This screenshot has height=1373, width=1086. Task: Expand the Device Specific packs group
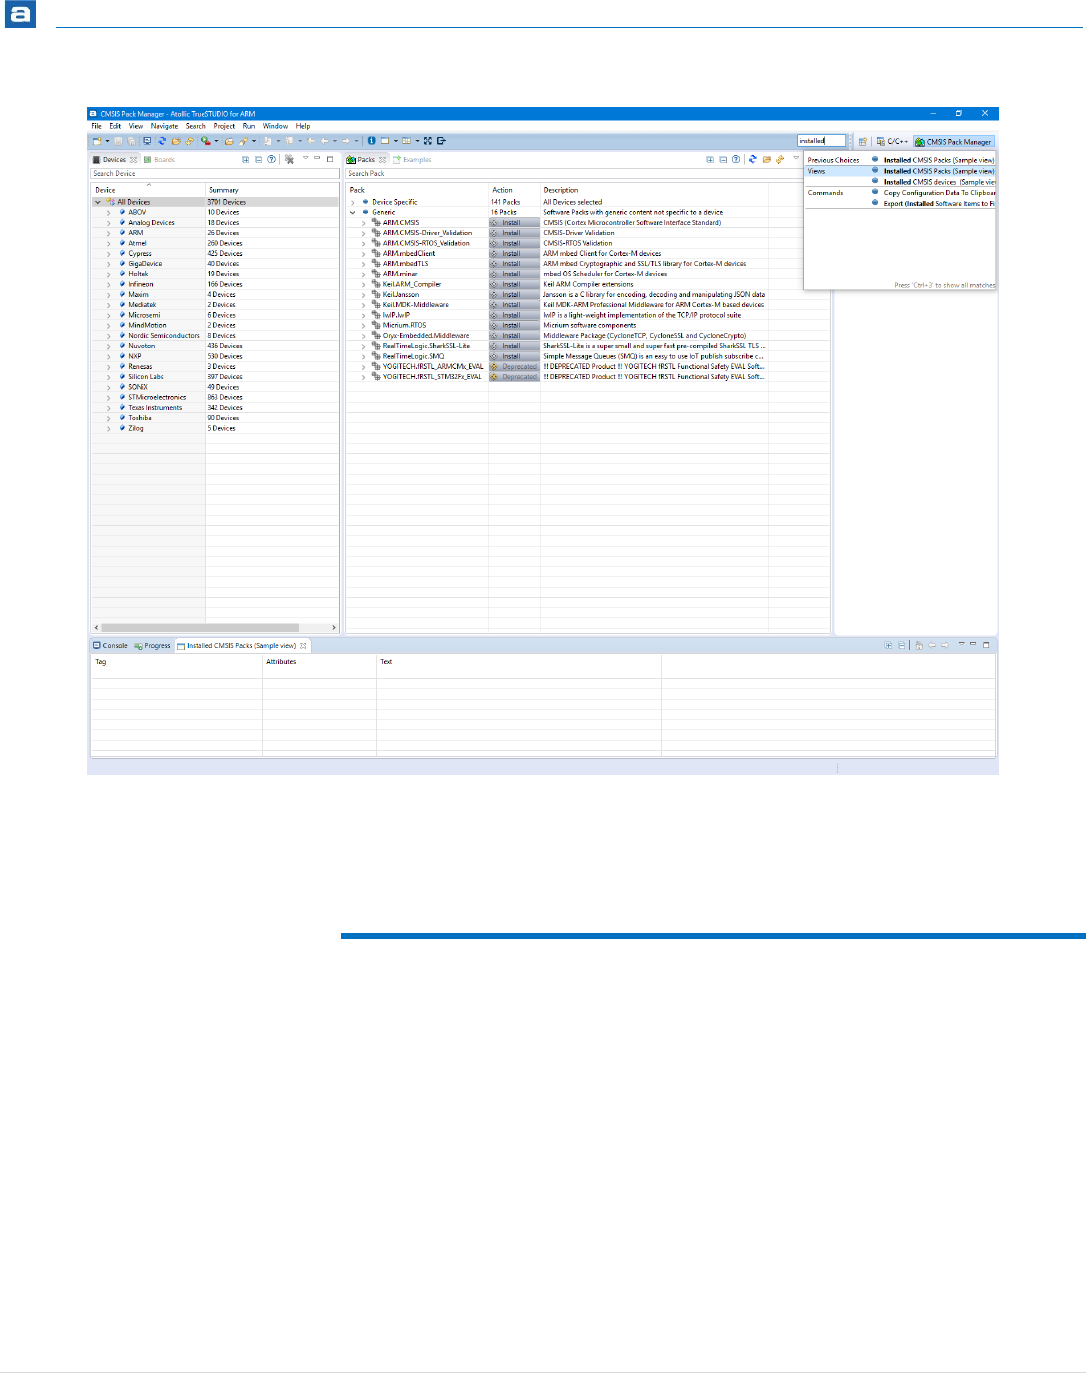coord(353,202)
